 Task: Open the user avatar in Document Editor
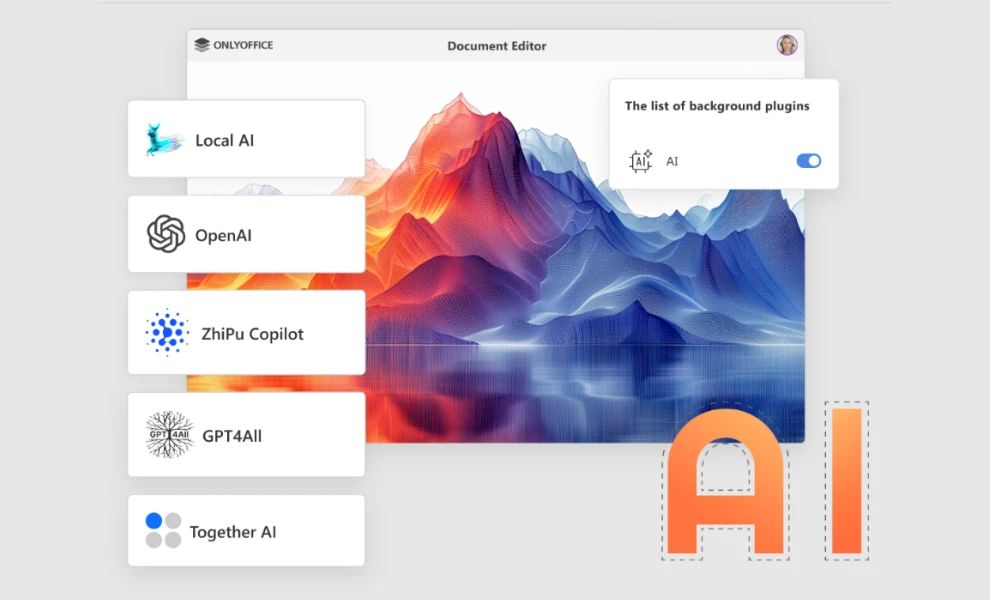[x=787, y=45]
